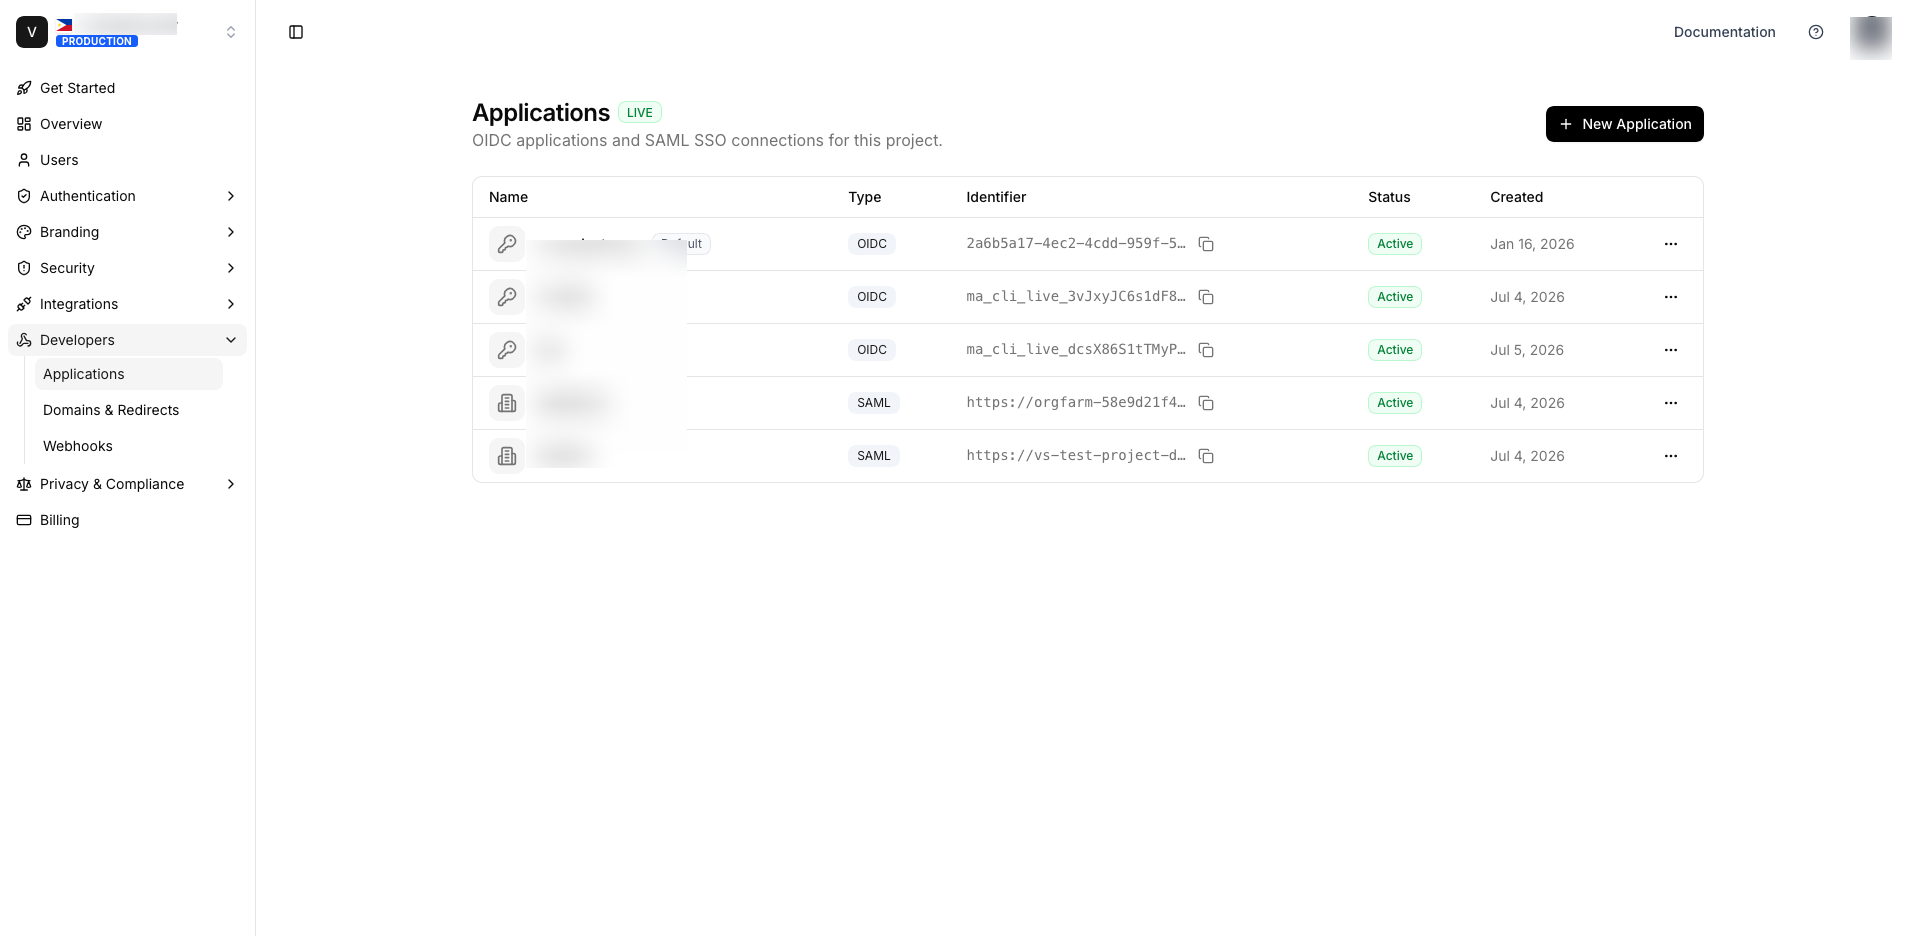This screenshot has height=936, width=1918.
Task: Open row actions for Jul 5, 2026 application
Action: (1671, 350)
